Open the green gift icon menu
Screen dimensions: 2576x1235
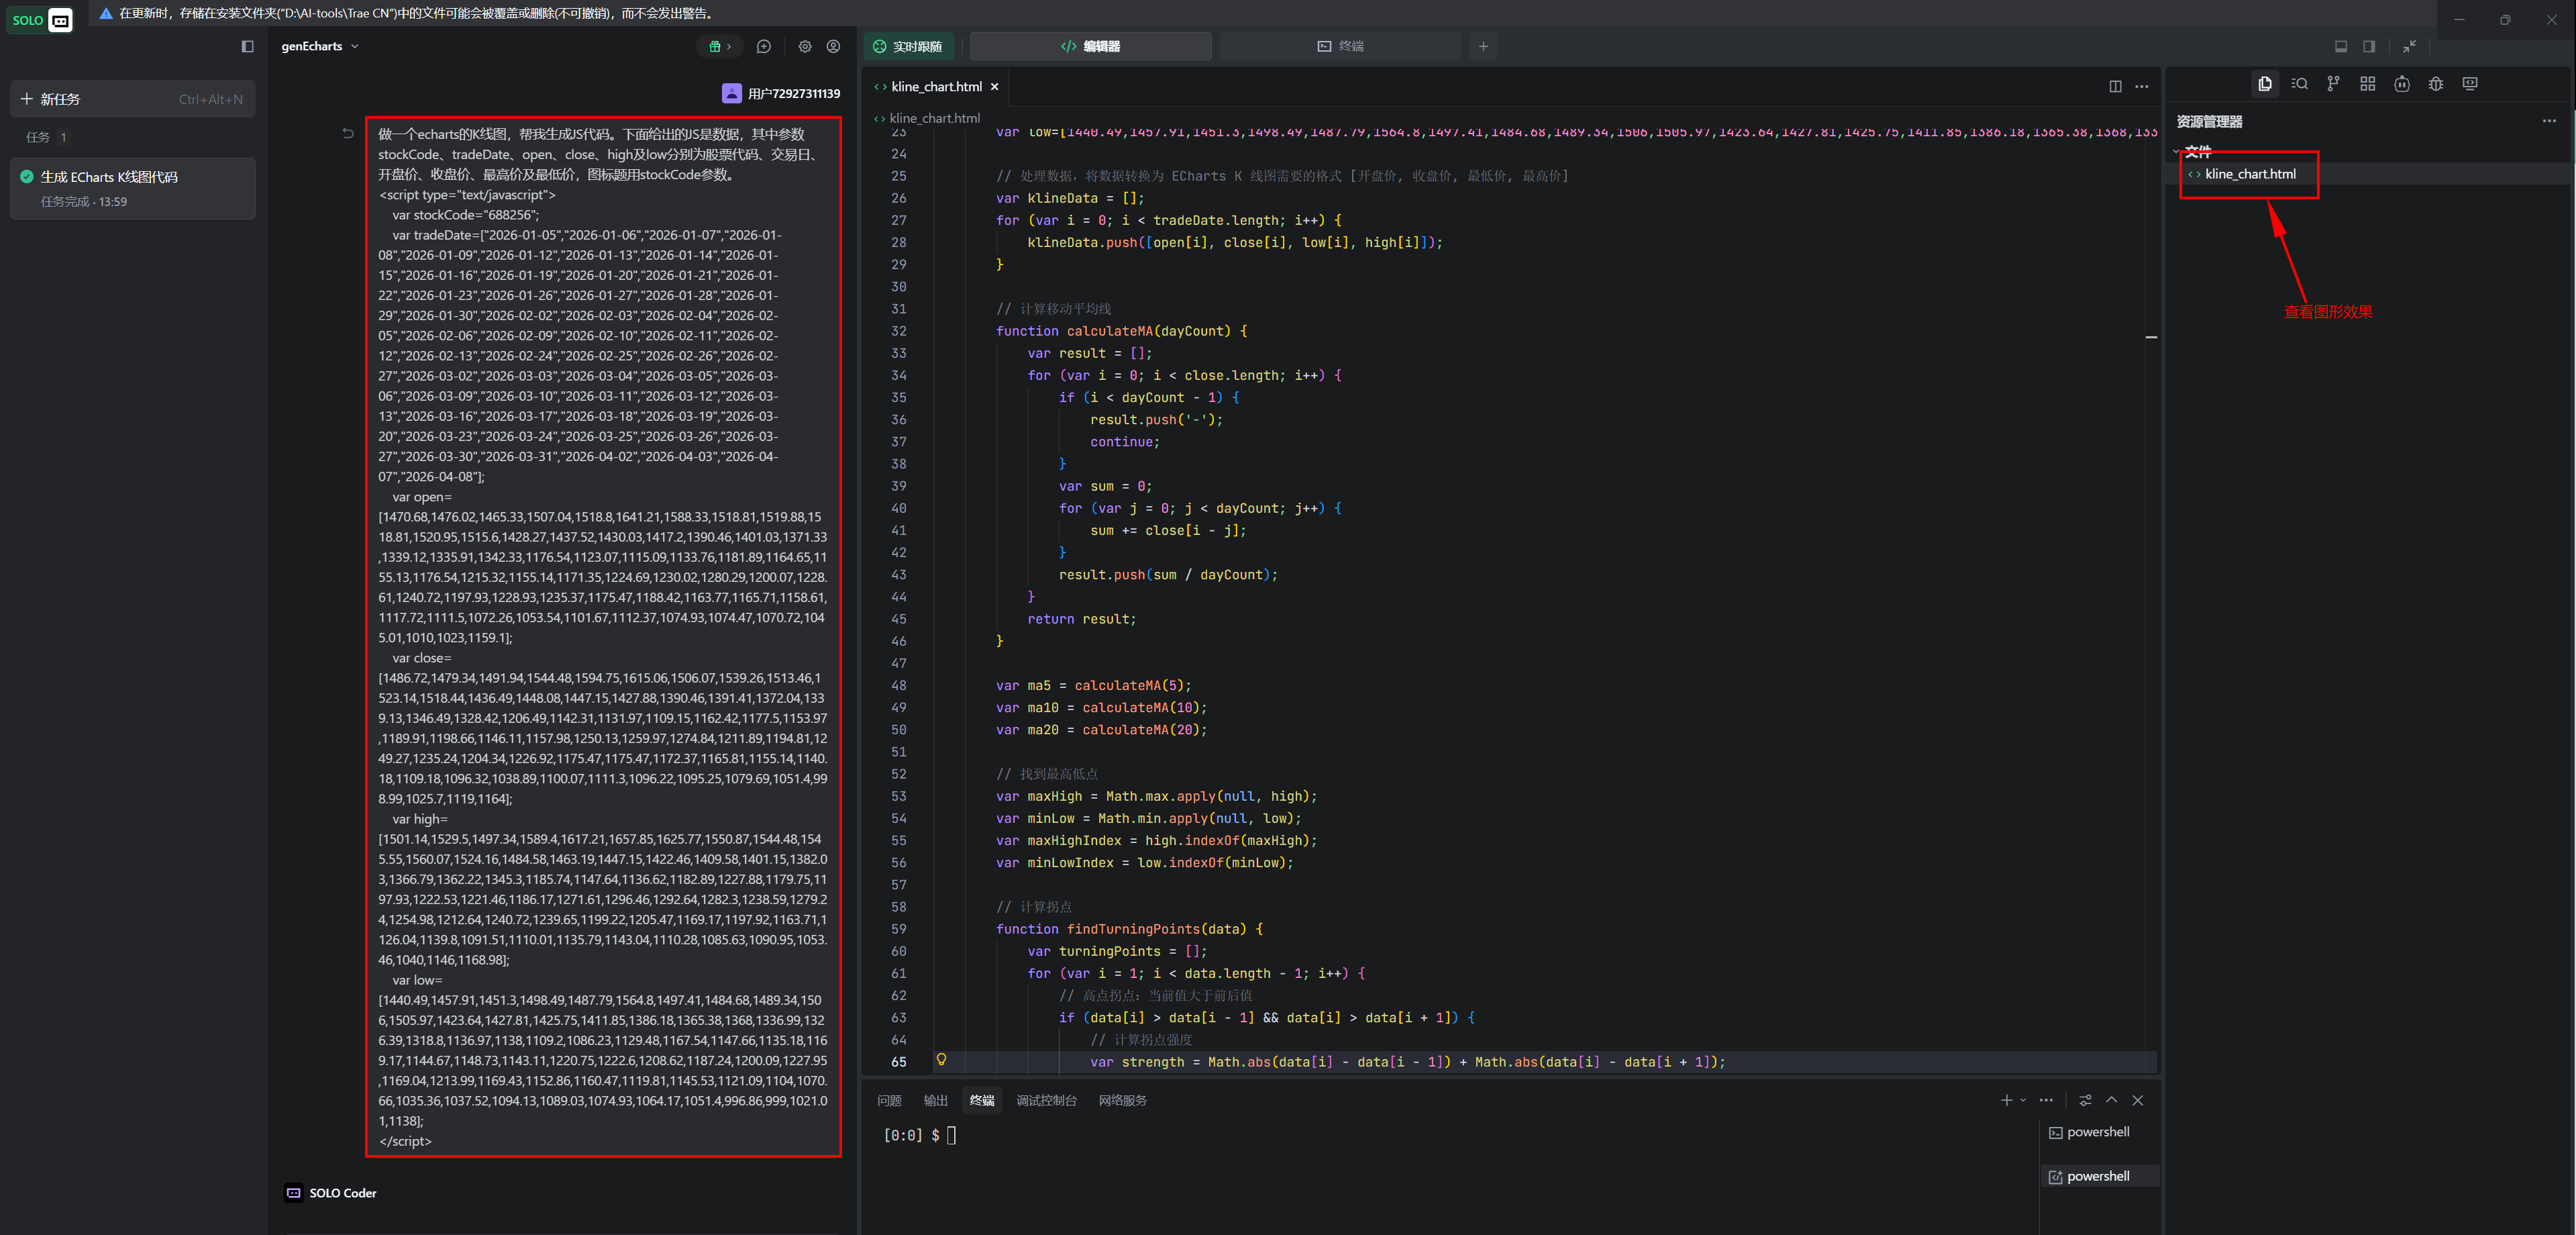720,46
